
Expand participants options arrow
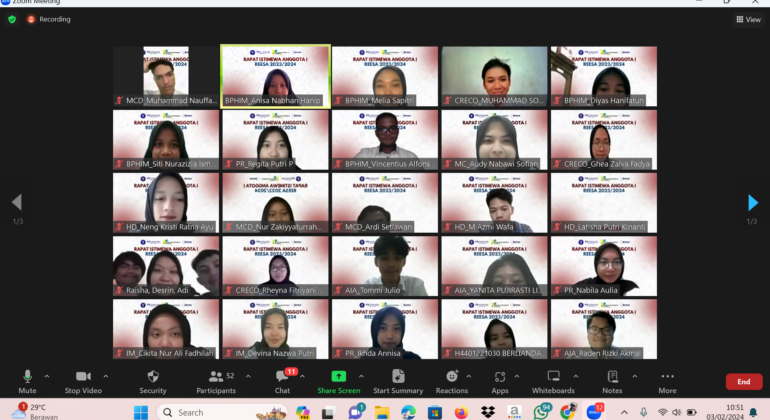coord(248,376)
